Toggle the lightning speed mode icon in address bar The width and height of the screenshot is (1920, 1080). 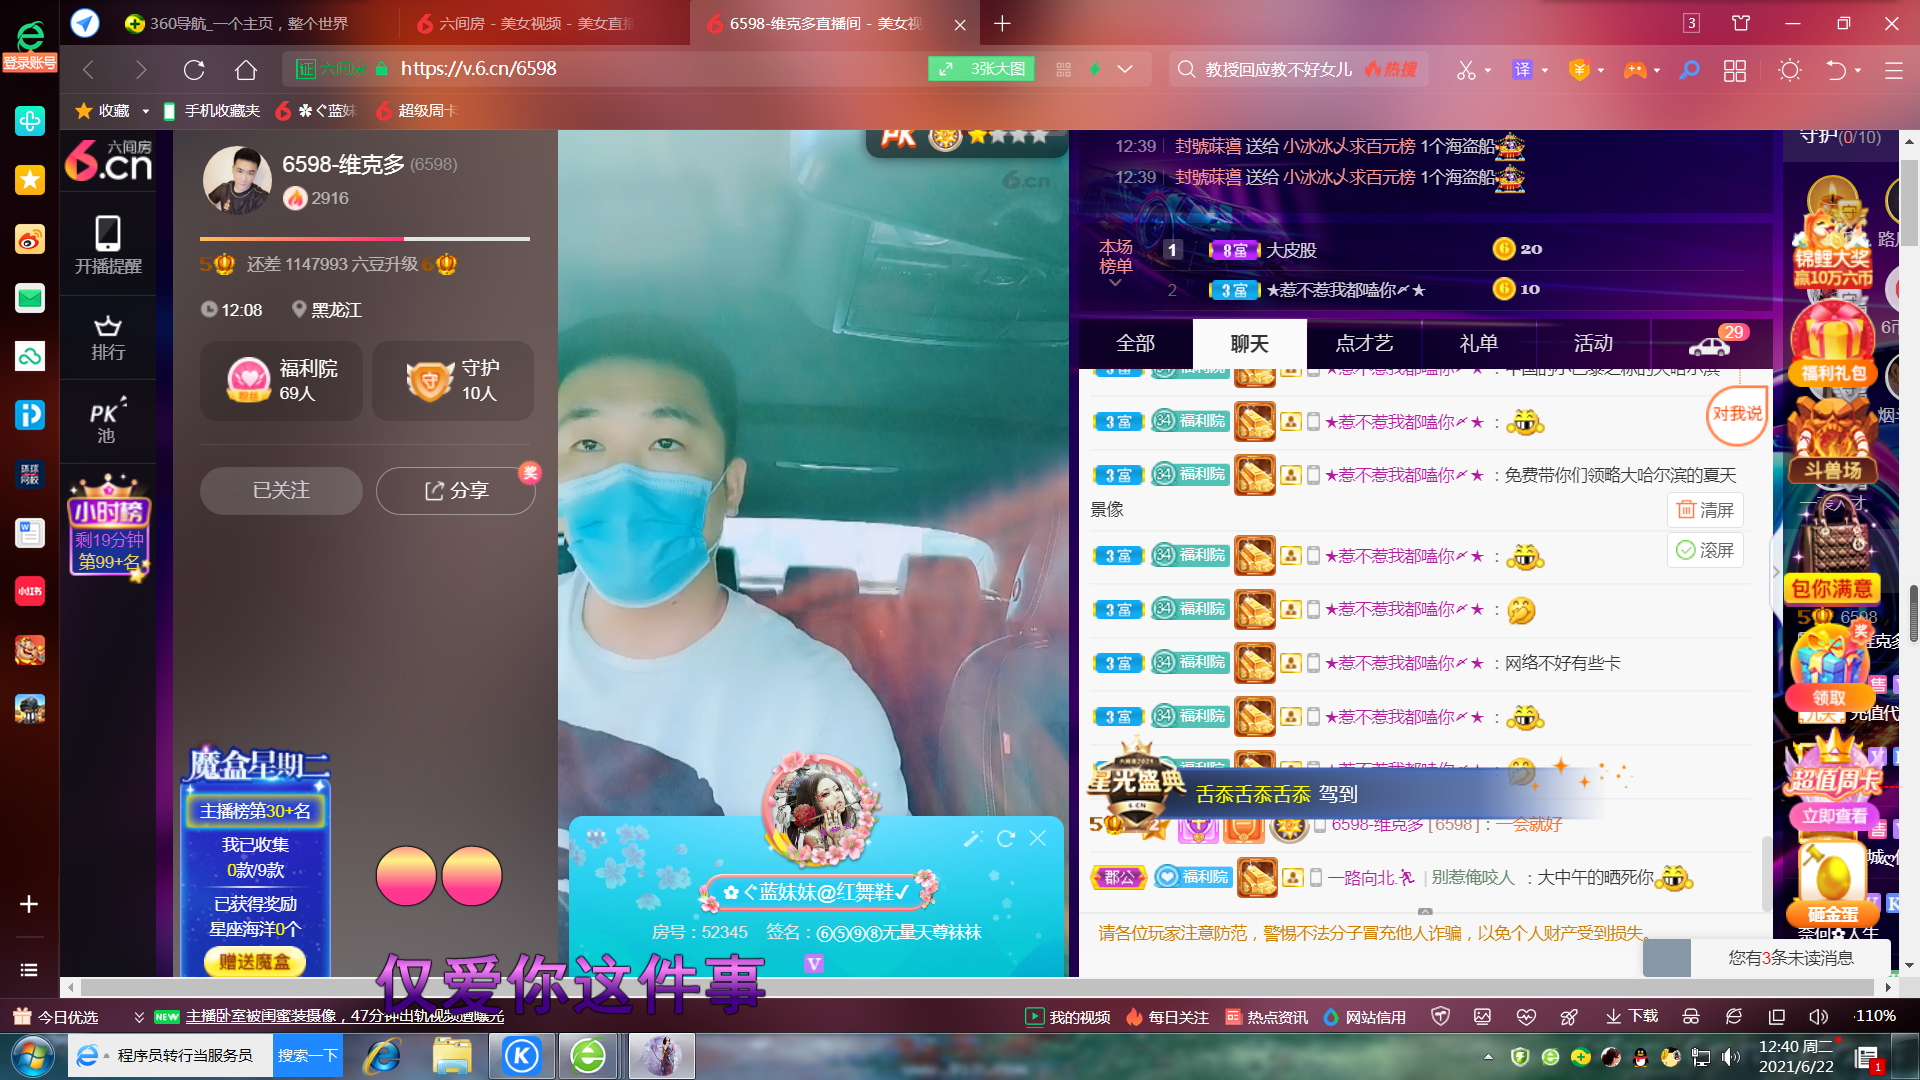[1095, 69]
